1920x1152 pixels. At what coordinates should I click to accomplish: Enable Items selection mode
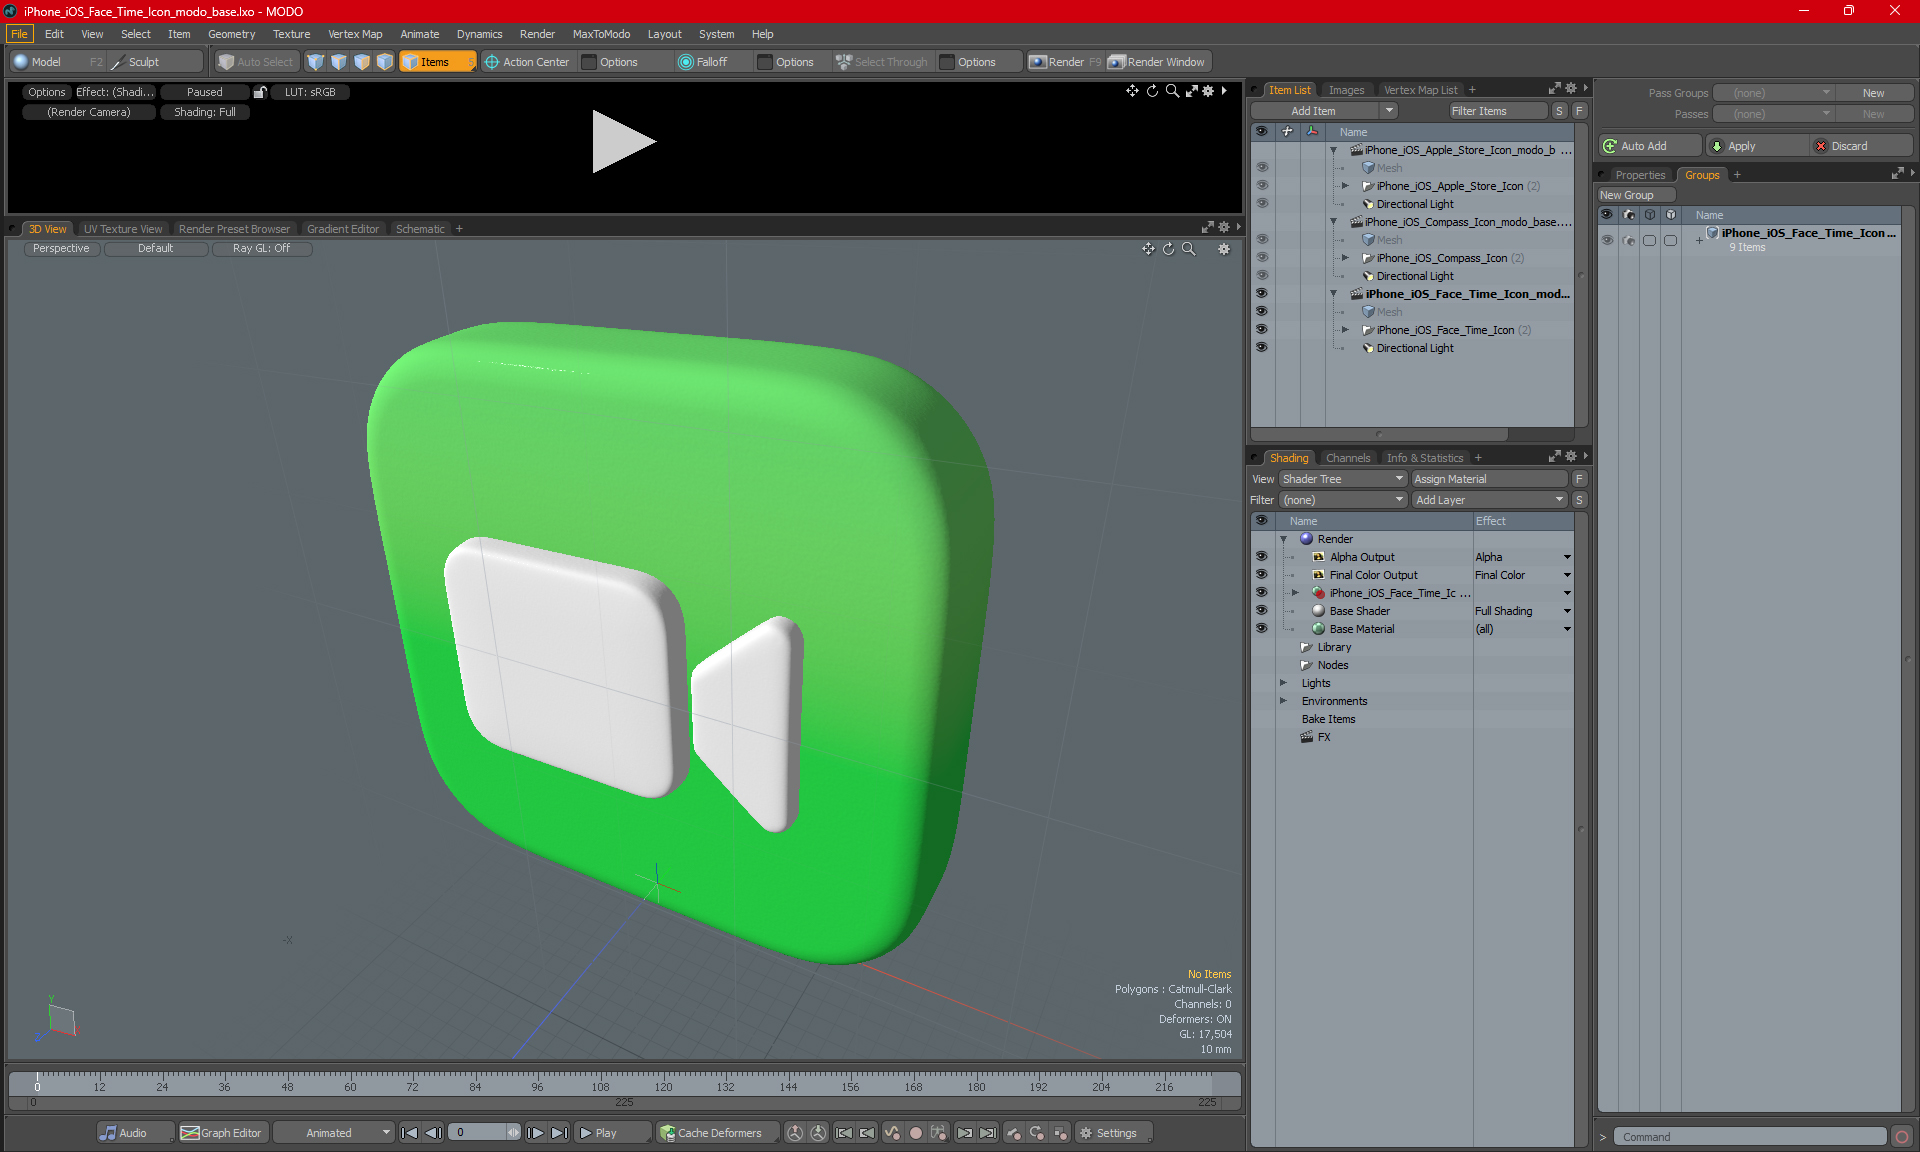(x=437, y=62)
